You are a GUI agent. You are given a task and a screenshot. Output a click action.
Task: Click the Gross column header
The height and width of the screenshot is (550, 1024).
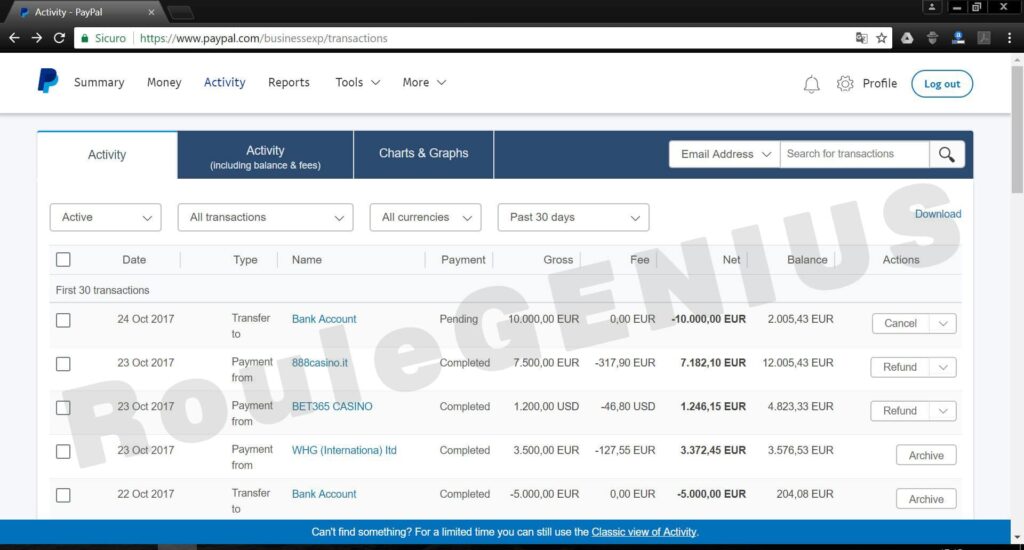pos(558,259)
